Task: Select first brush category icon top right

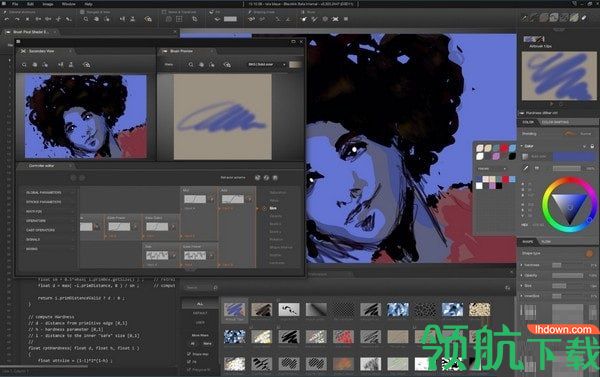Action: (x=524, y=18)
